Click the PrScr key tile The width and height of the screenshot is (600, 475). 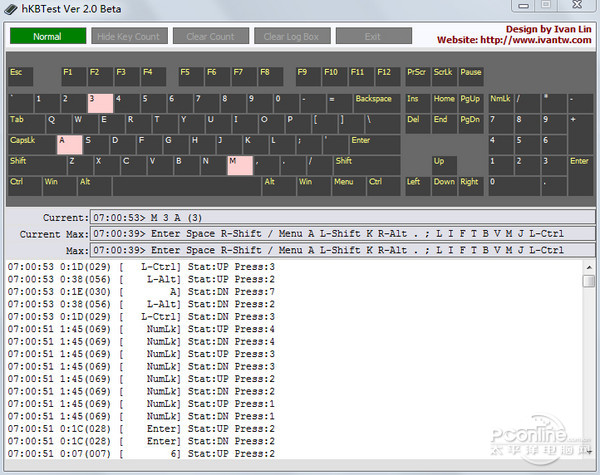click(417, 75)
